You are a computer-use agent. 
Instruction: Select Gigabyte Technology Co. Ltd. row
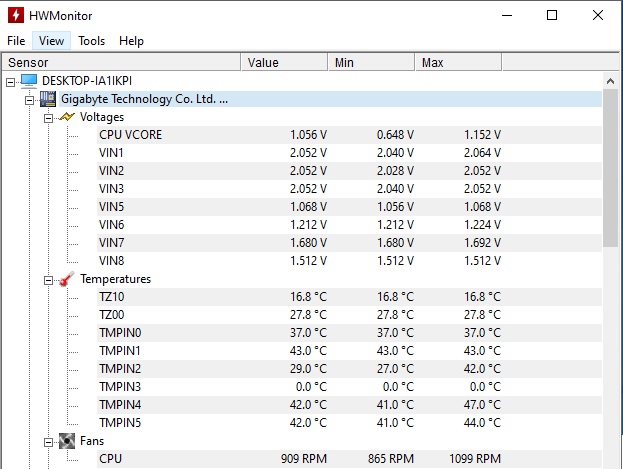point(330,99)
